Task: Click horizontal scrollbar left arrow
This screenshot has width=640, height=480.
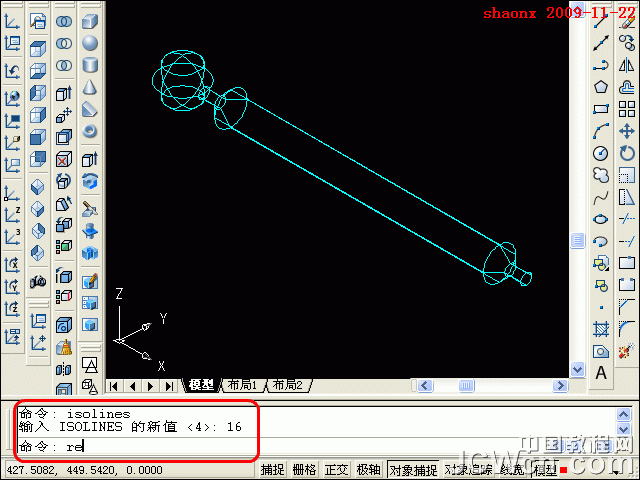Action: tap(425, 385)
